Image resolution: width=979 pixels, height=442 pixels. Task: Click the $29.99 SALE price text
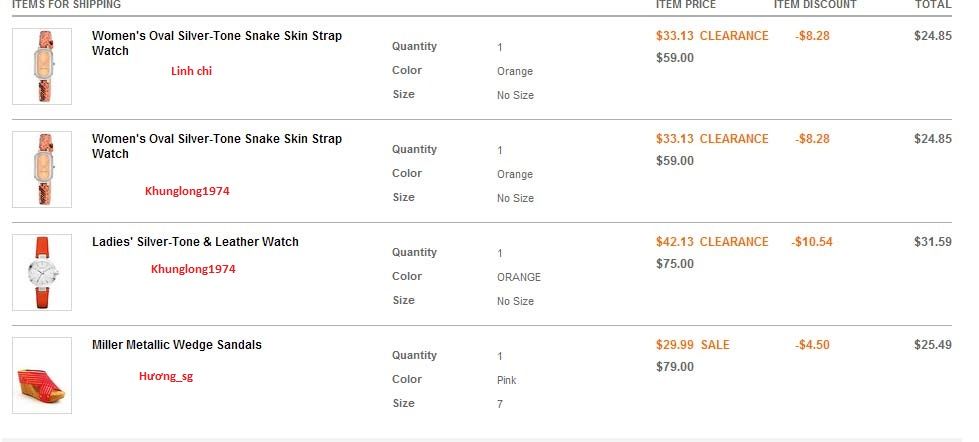coord(692,345)
